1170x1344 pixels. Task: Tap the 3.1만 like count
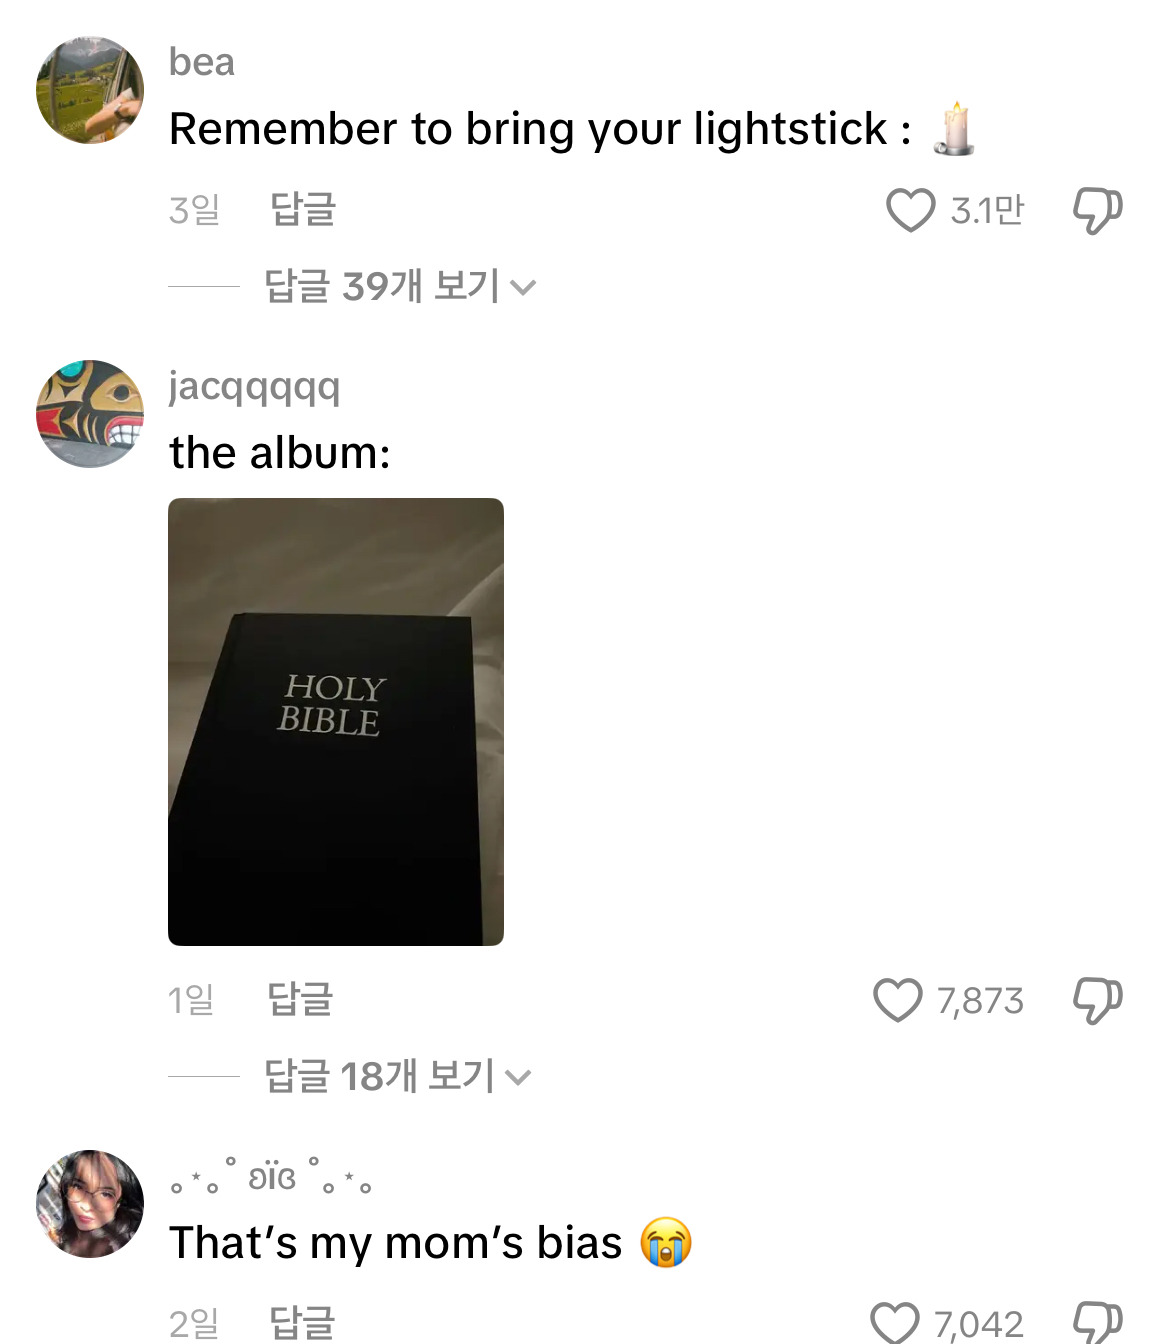[987, 210]
